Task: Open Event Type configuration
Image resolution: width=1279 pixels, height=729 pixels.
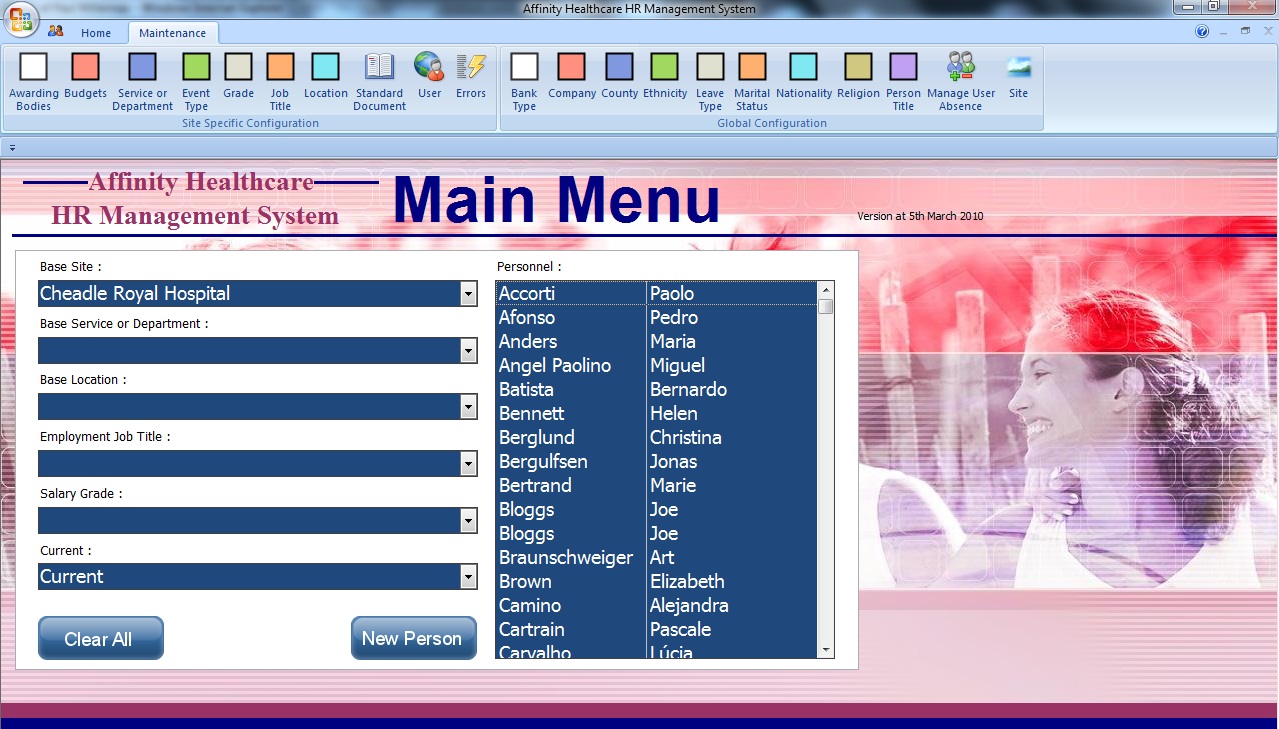Action: (x=196, y=82)
